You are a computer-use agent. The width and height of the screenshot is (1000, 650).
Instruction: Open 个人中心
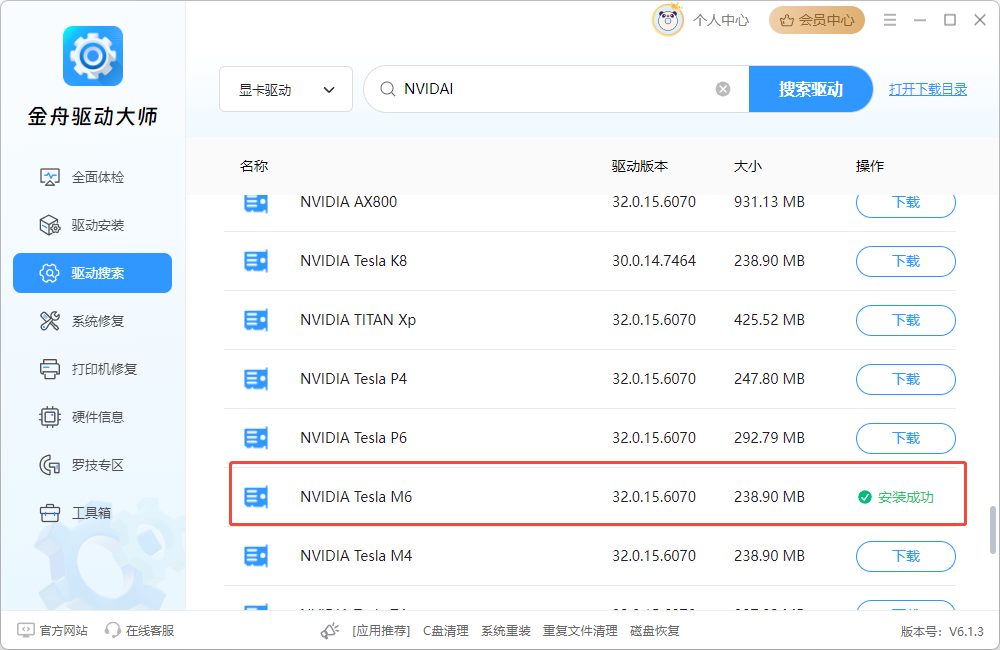721,20
